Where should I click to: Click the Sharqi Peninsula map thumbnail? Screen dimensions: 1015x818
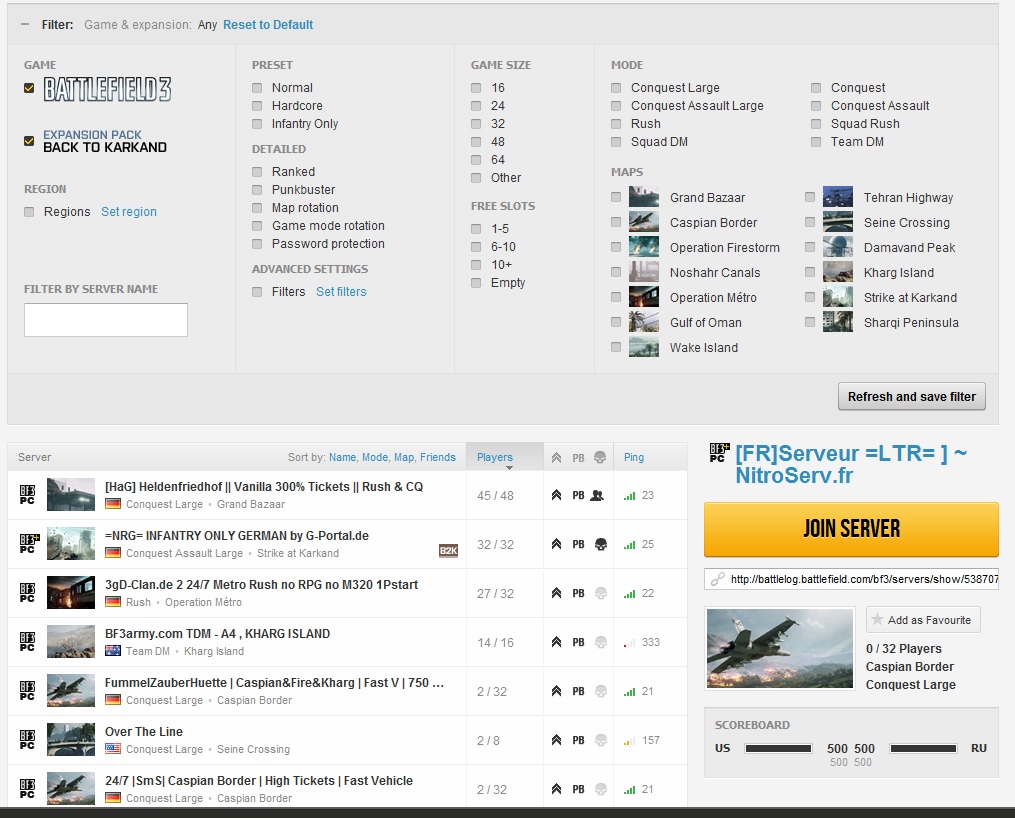point(838,322)
